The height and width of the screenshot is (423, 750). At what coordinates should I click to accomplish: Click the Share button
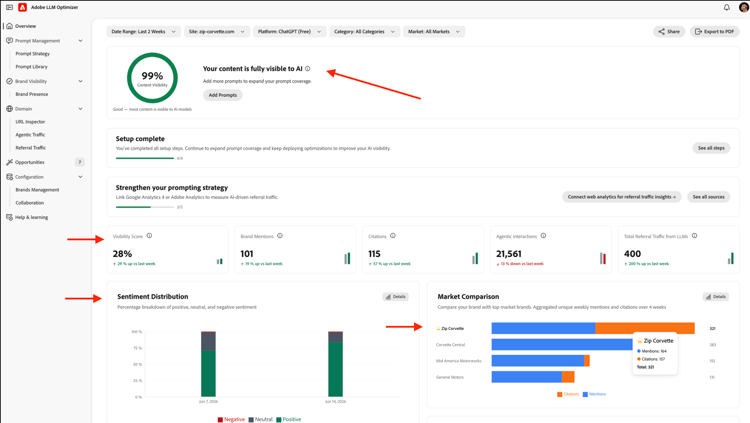[669, 32]
